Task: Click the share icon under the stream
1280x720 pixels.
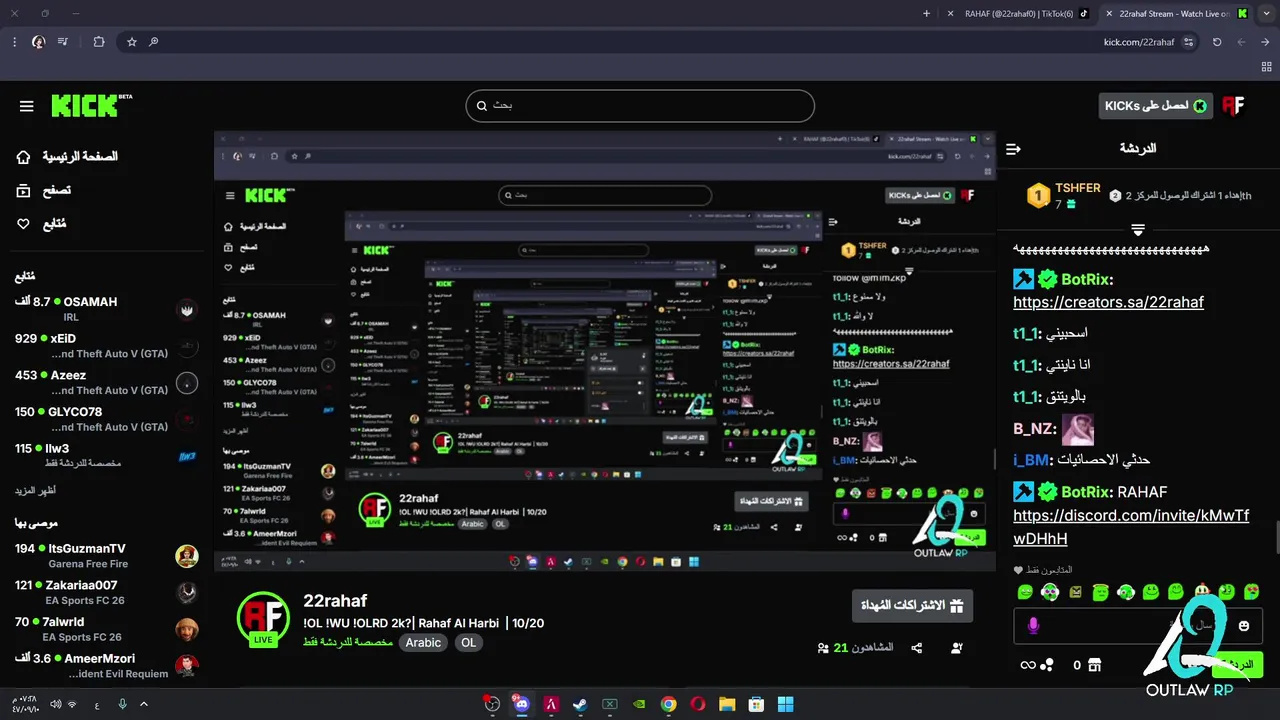Action: (x=917, y=648)
